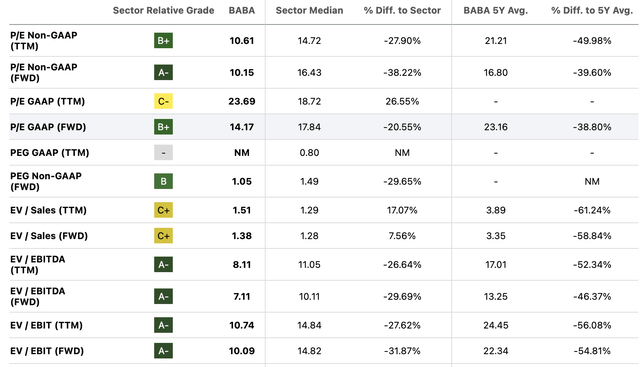This screenshot has width=640, height=367.
Task: Click the C+ badge for EV / Sales (FWD)
Action: click(x=163, y=236)
